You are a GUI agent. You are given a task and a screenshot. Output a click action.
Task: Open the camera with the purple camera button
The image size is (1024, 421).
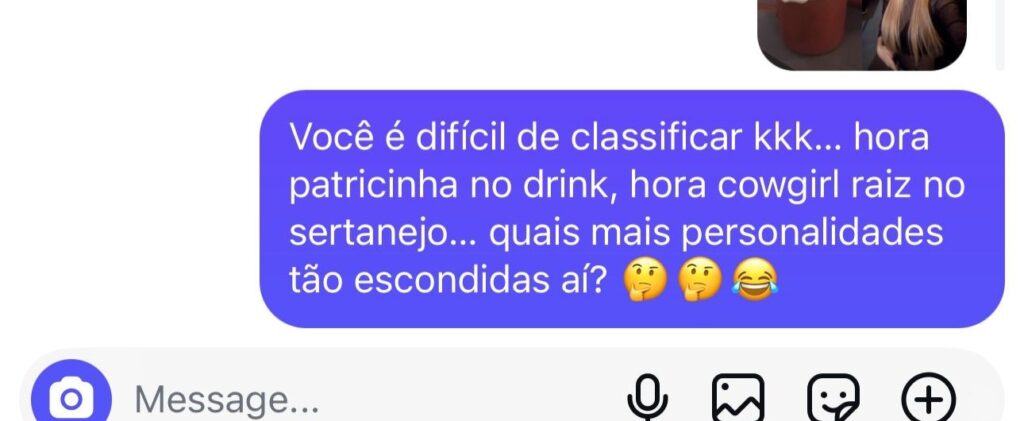pos(71,395)
